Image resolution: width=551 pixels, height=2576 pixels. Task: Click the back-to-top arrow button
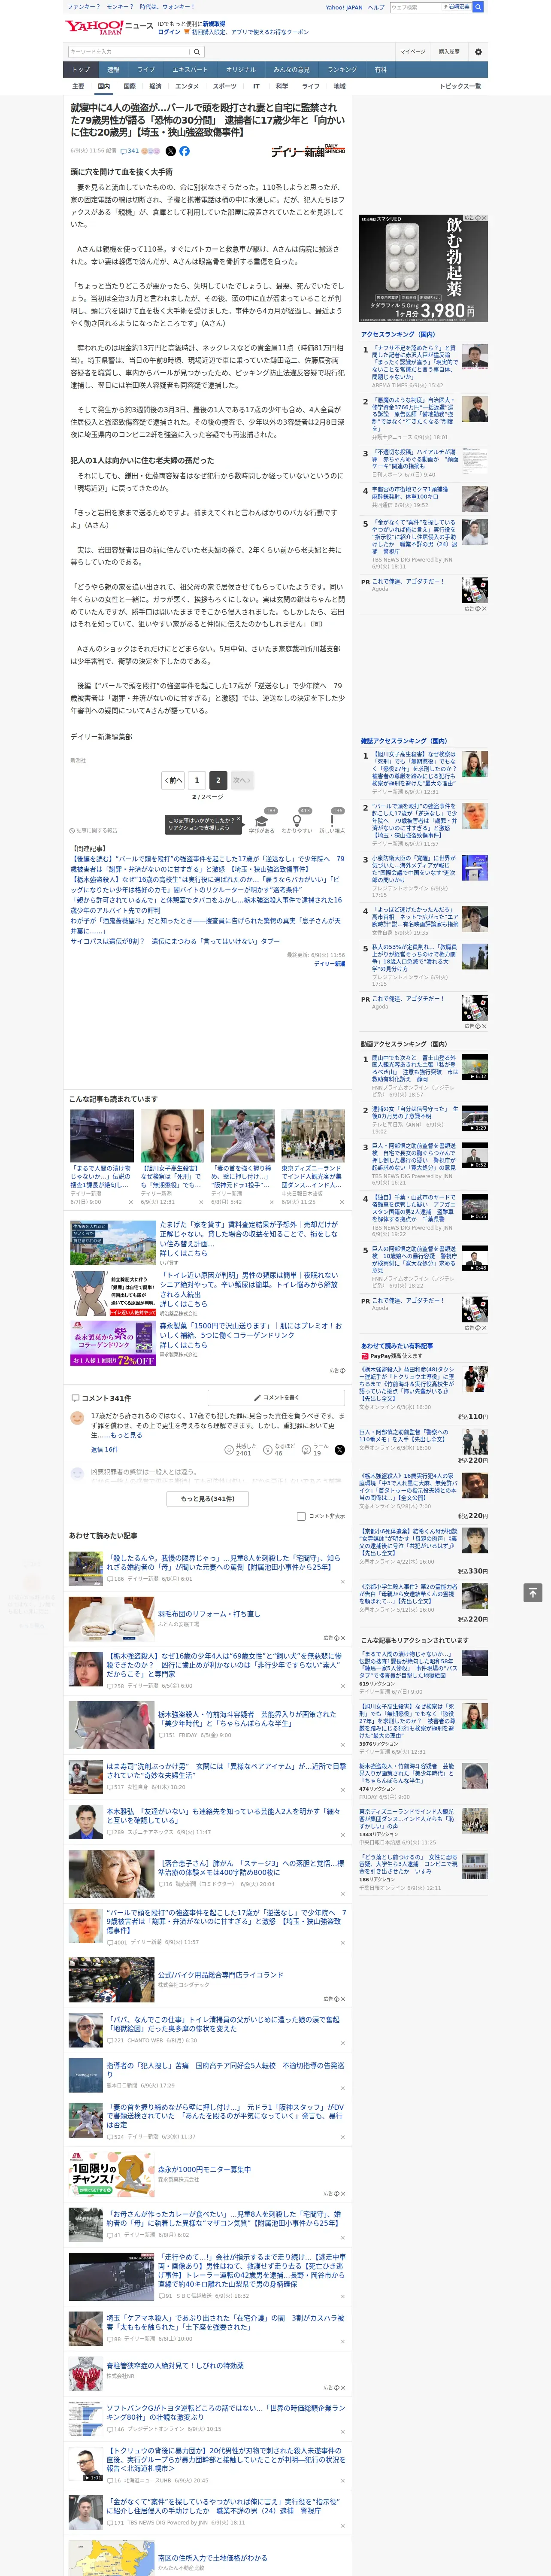pyautogui.click(x=533, y=1593)
